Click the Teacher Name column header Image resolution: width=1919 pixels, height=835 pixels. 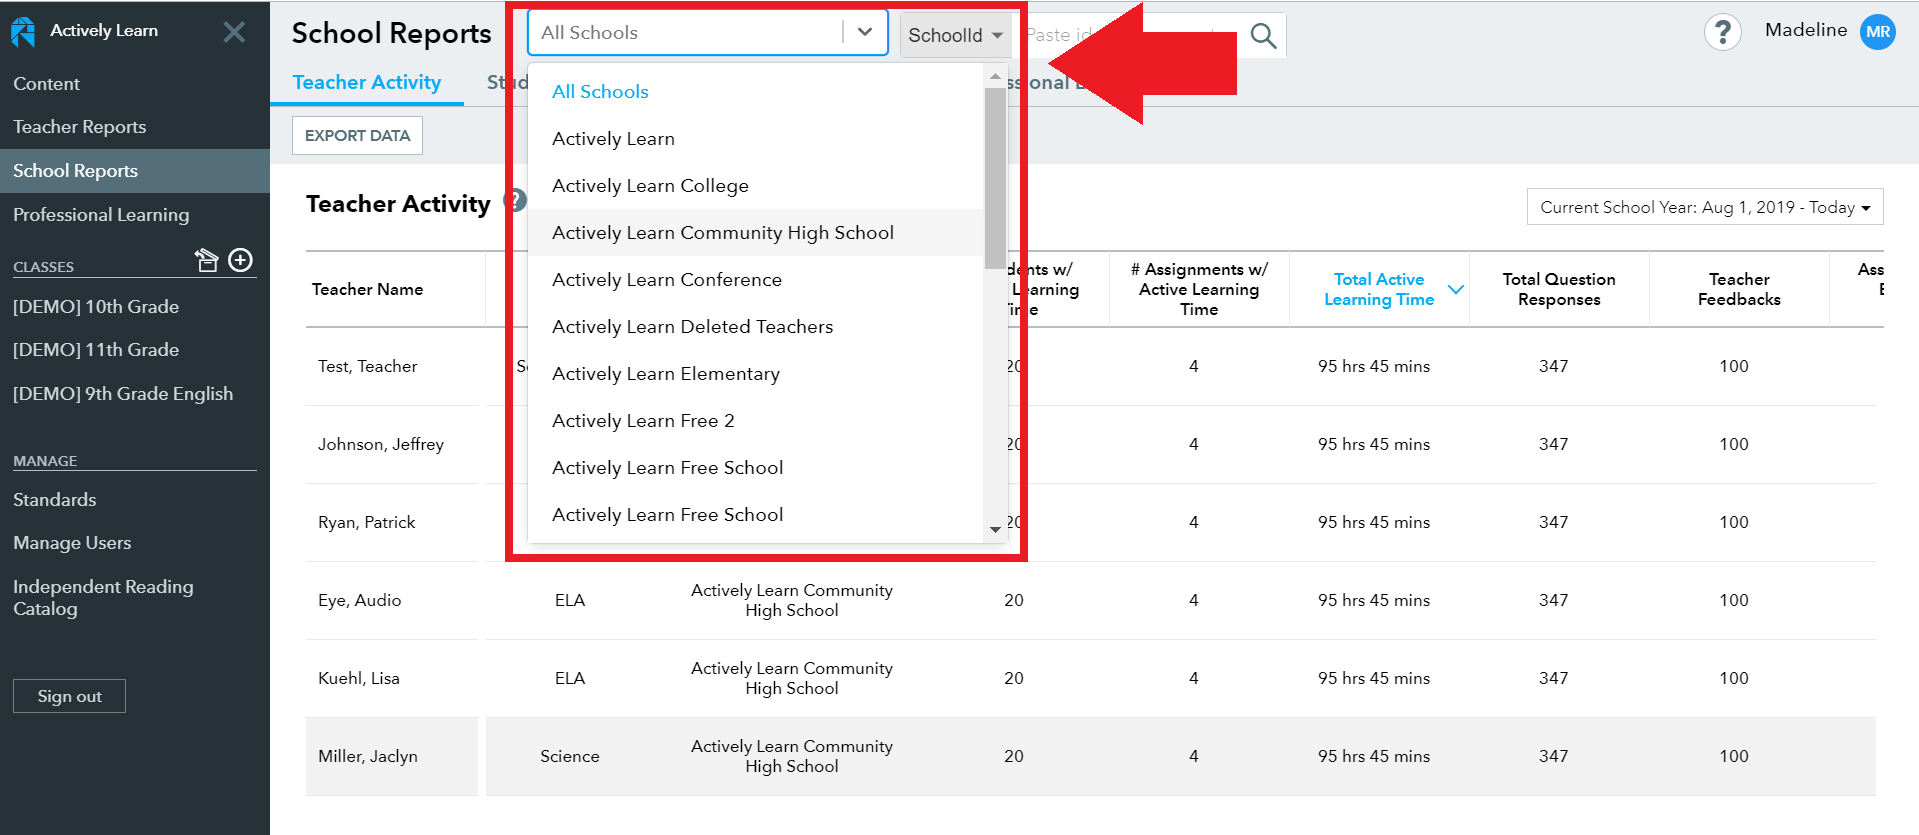(x=367, y=289)
